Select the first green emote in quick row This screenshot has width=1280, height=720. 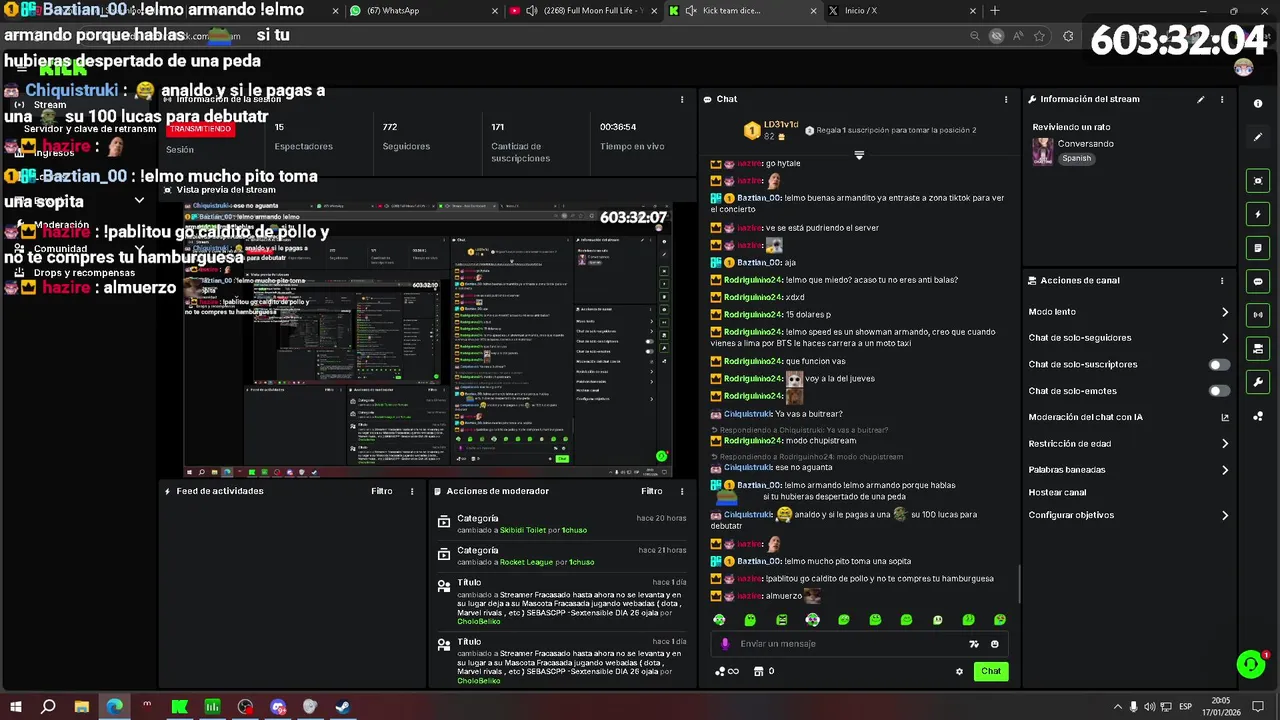(719, 620)
